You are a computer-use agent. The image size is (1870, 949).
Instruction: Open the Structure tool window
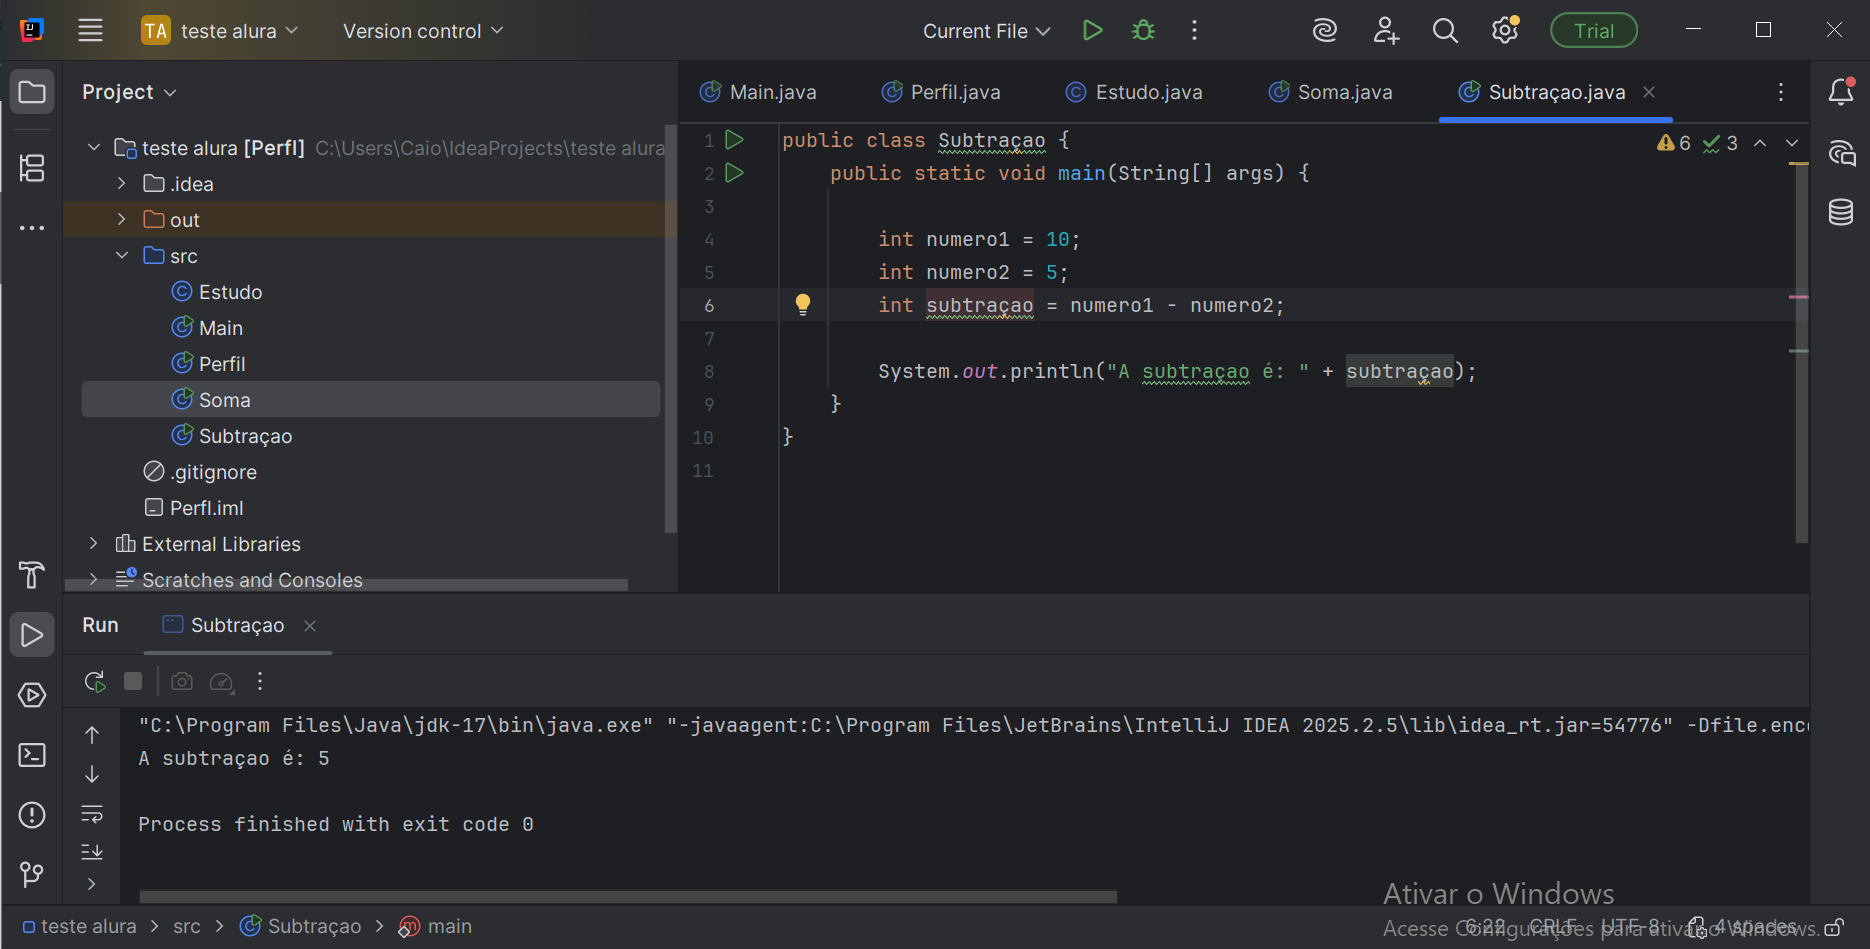[x=32, y=168]
